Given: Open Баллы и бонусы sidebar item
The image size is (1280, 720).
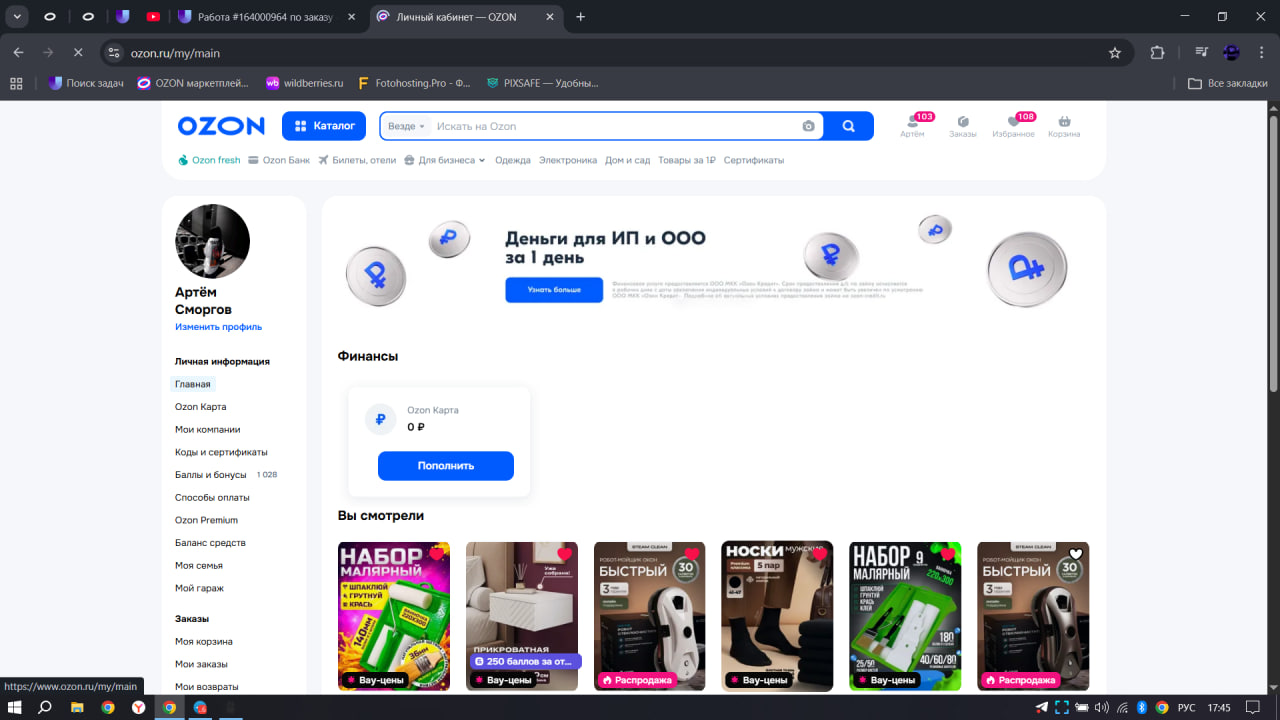Looking at the screenshot, I should click(x=211, y=475).
